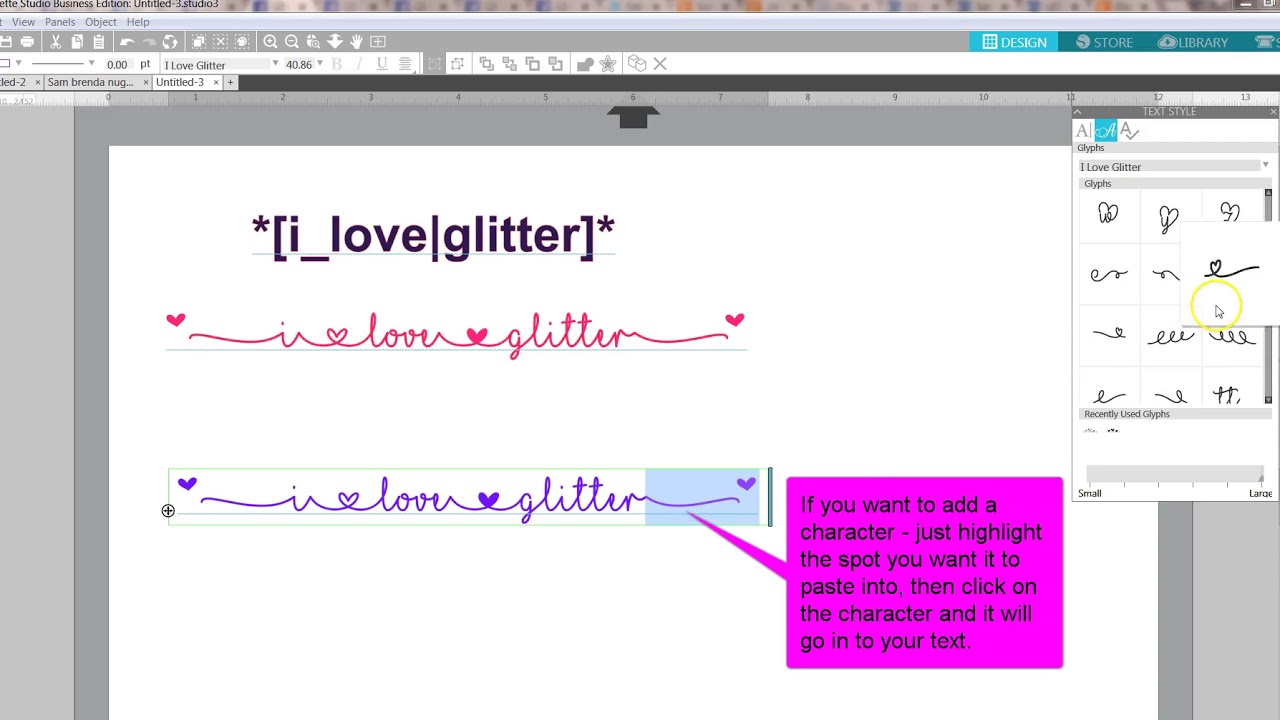Click the Select All toolbar icon
Screen dimensions: 1280x720
199,42
